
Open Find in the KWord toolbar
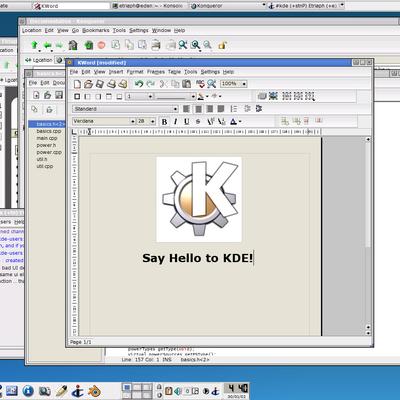[x=212, y=84]
